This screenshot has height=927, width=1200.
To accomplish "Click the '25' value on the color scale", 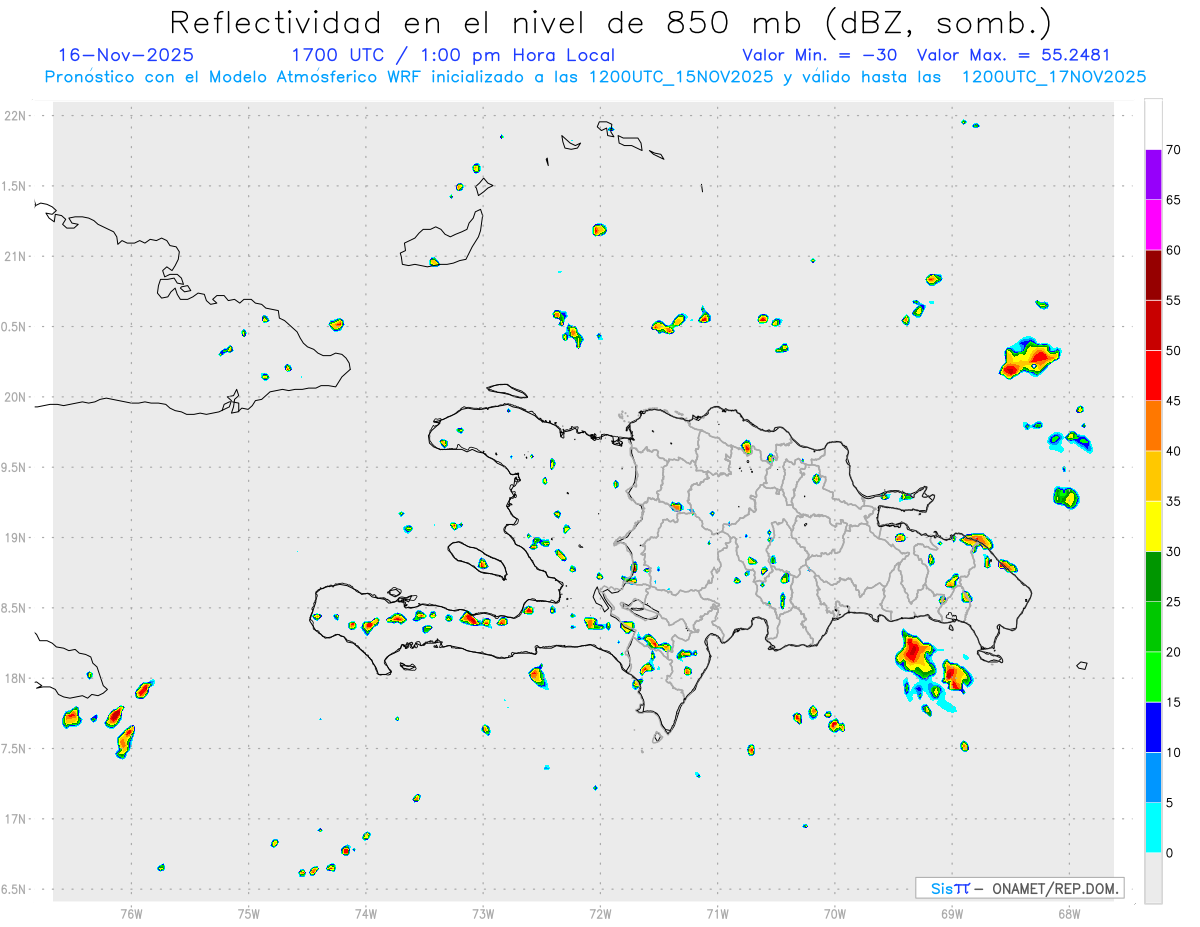I will pos(1174,602).
